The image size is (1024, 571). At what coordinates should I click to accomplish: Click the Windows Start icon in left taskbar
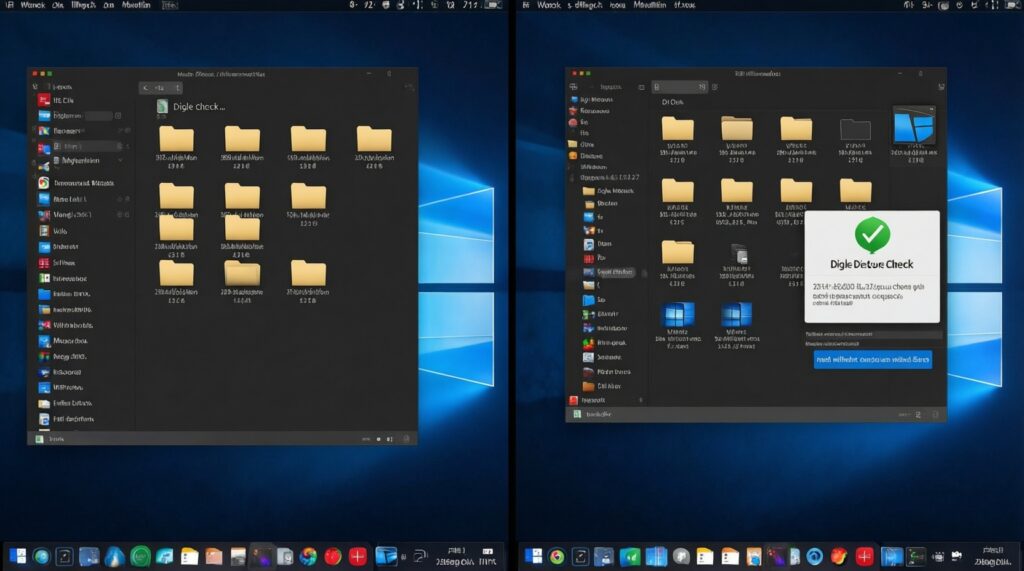tap(17, 556)
